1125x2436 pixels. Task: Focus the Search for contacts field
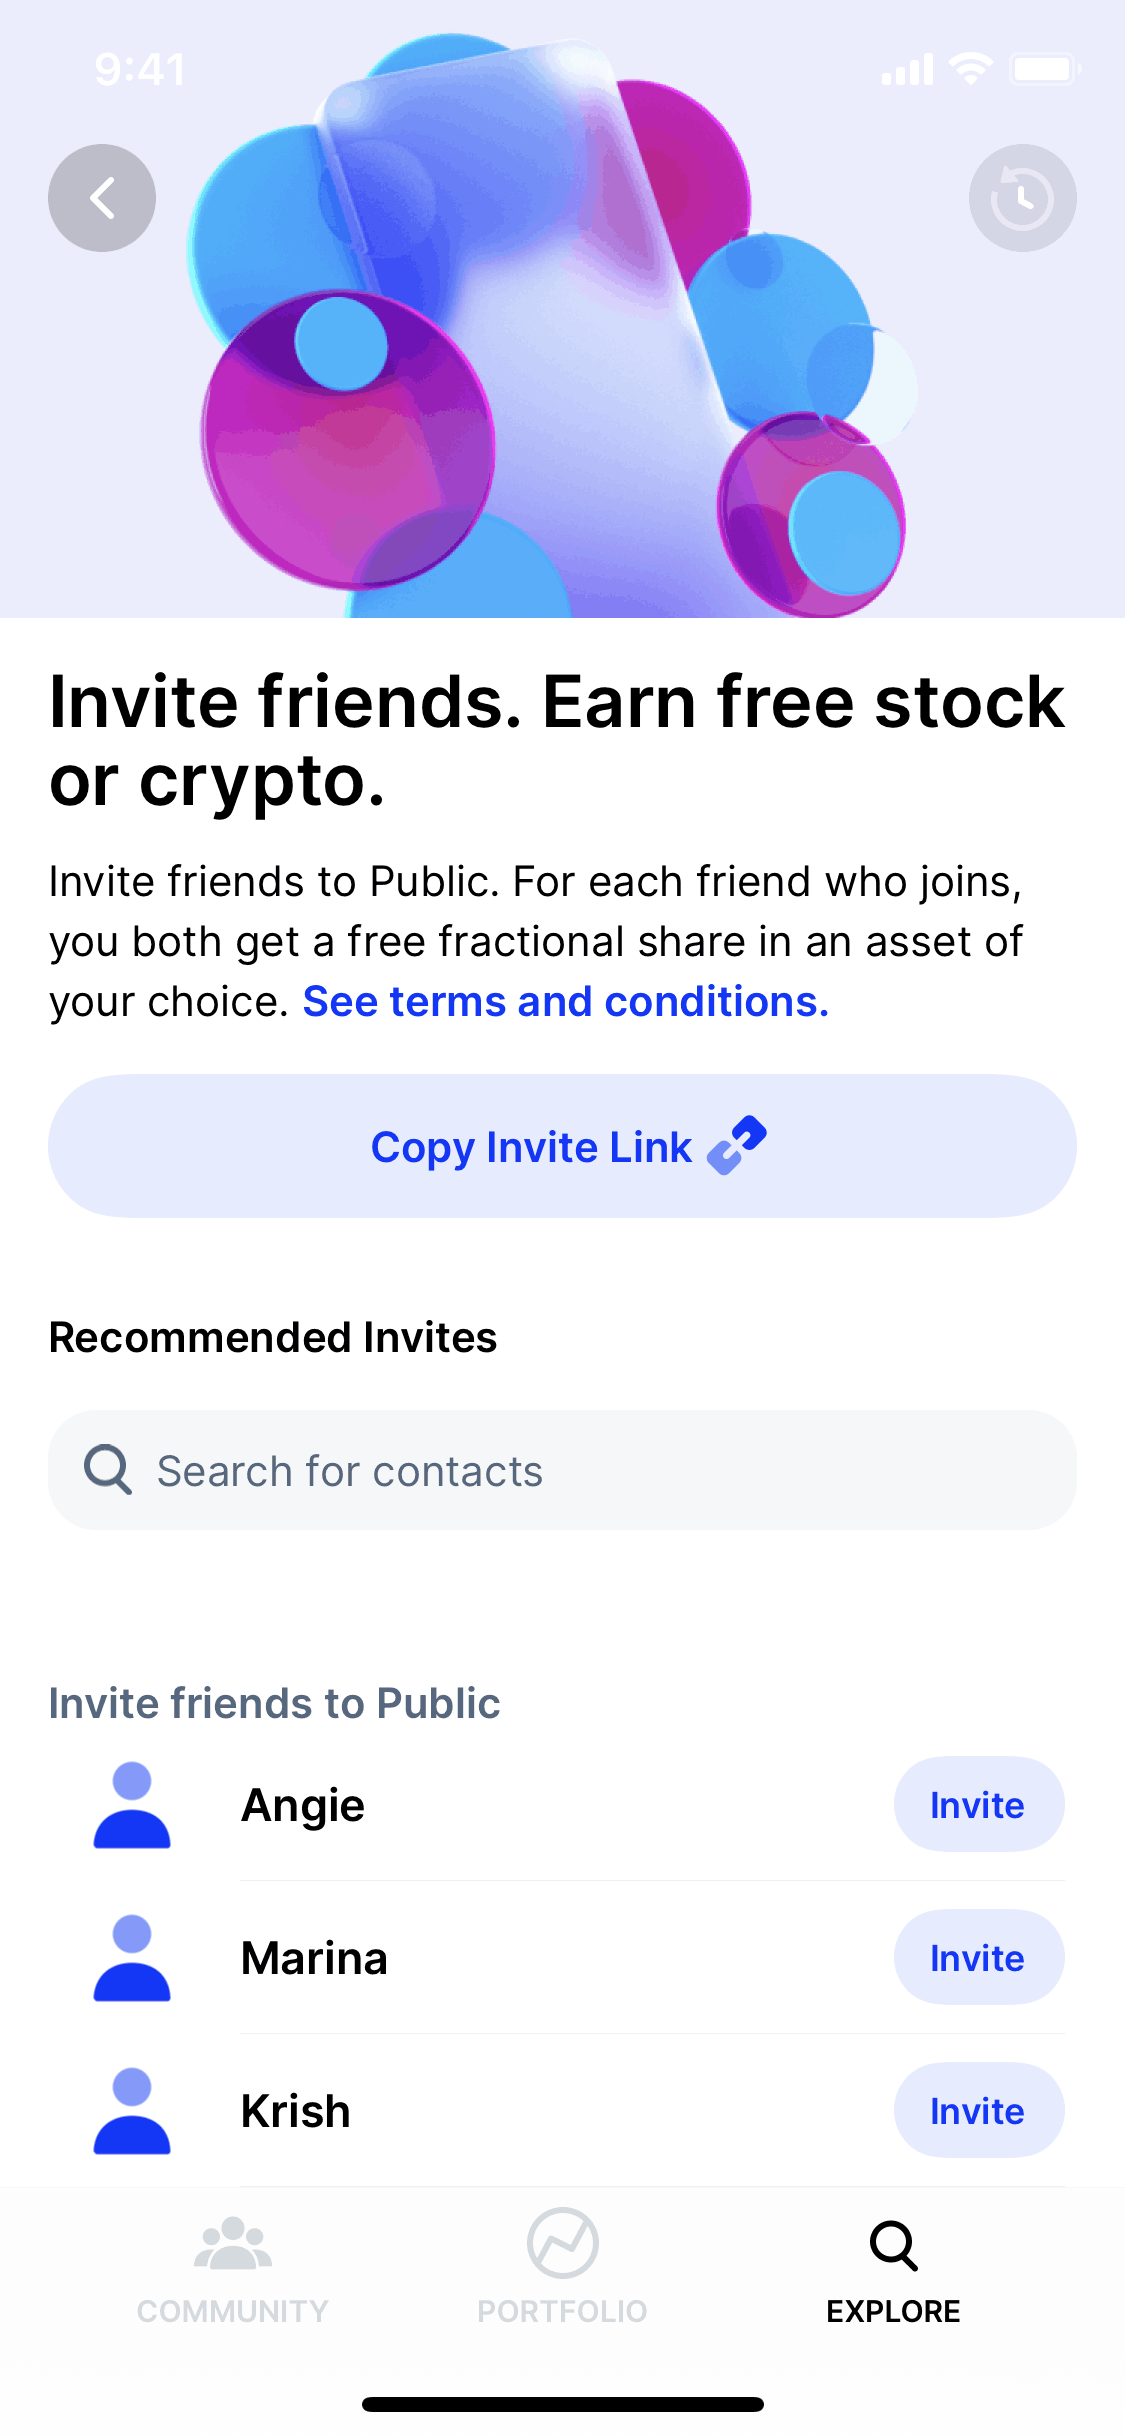click(600, 1470)
